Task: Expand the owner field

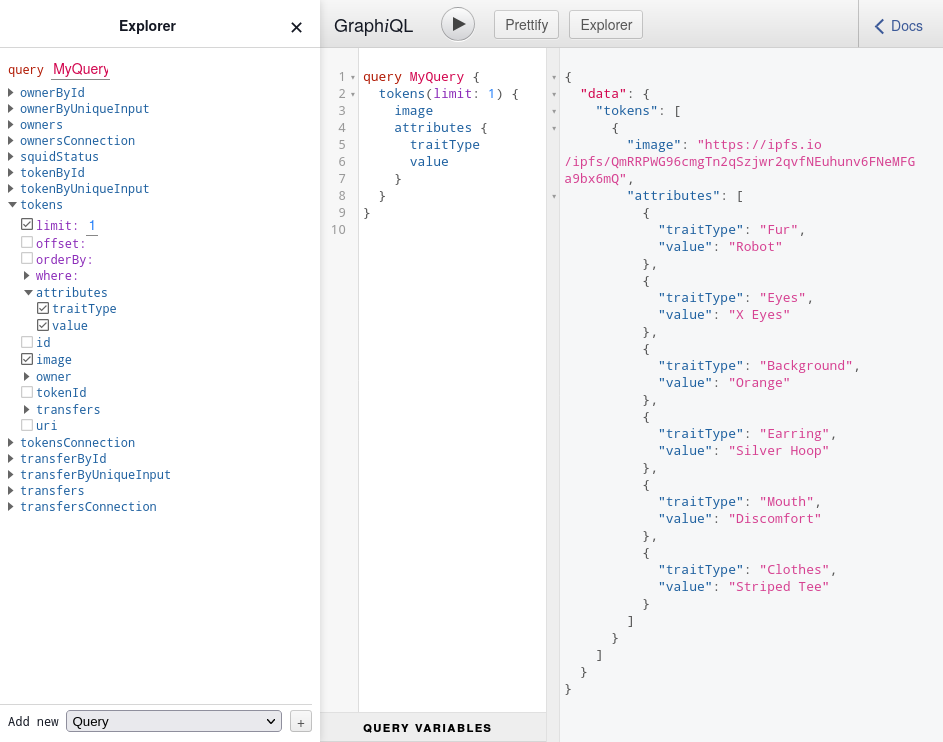Action: pyautogui.click(x=26, y=376)
